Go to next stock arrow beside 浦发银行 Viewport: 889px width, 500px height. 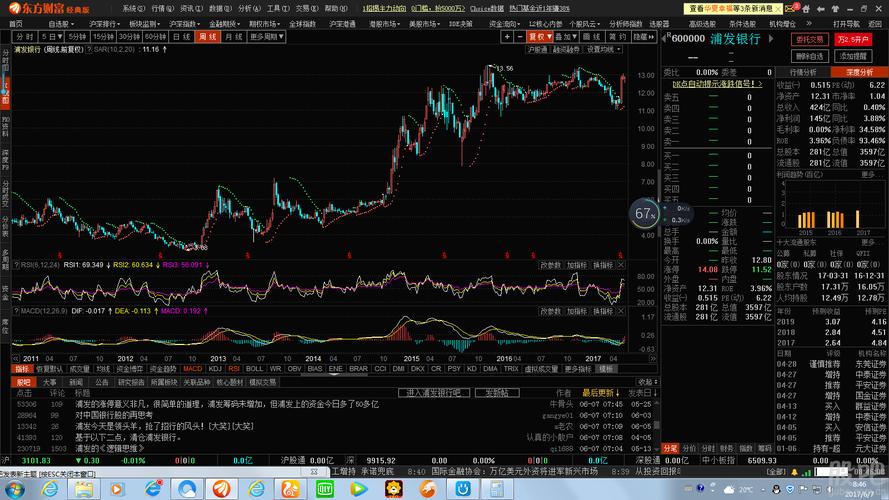771,39
